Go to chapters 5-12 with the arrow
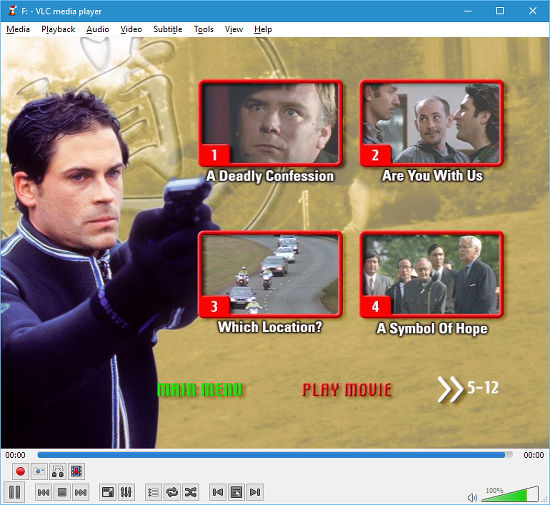550x505 pixels. 468,389
